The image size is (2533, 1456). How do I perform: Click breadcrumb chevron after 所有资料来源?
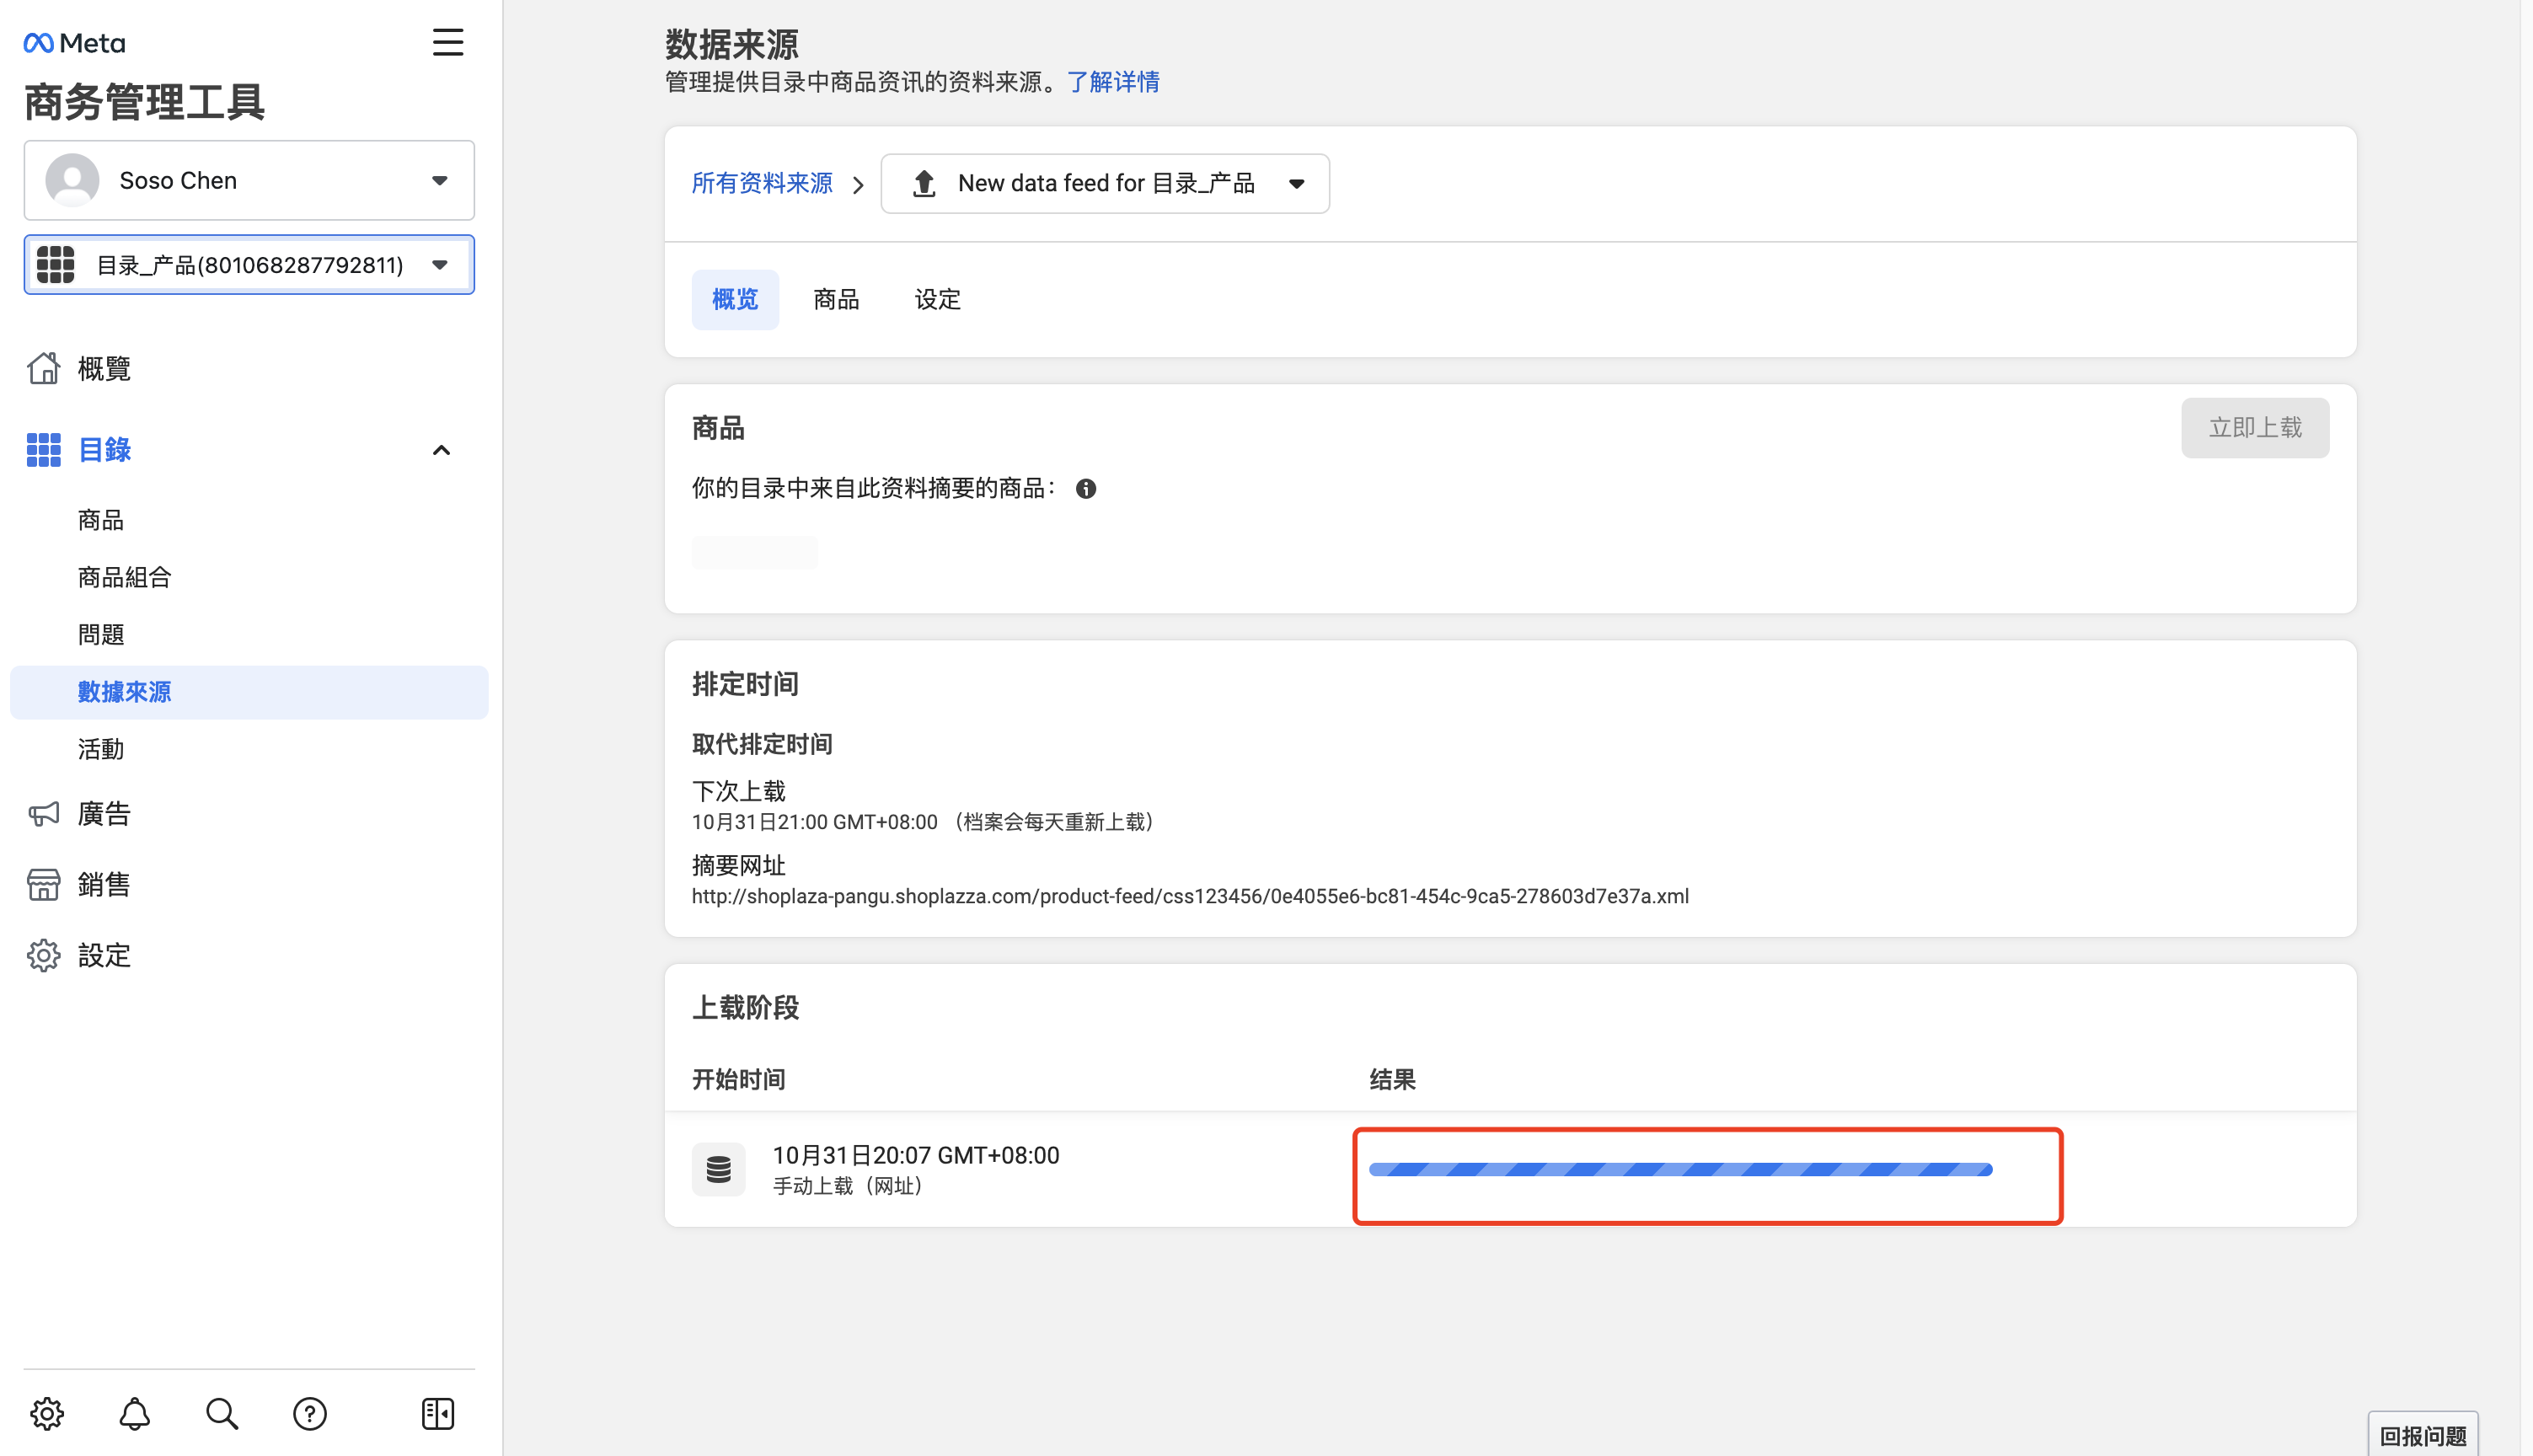click(857, 184)
